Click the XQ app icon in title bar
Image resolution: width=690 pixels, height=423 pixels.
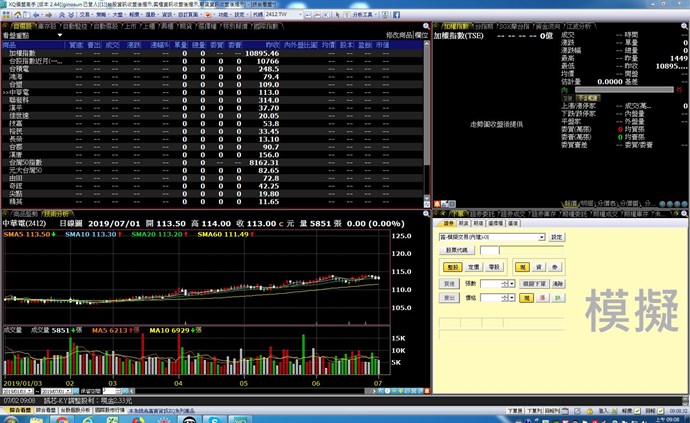click(4, 4)
